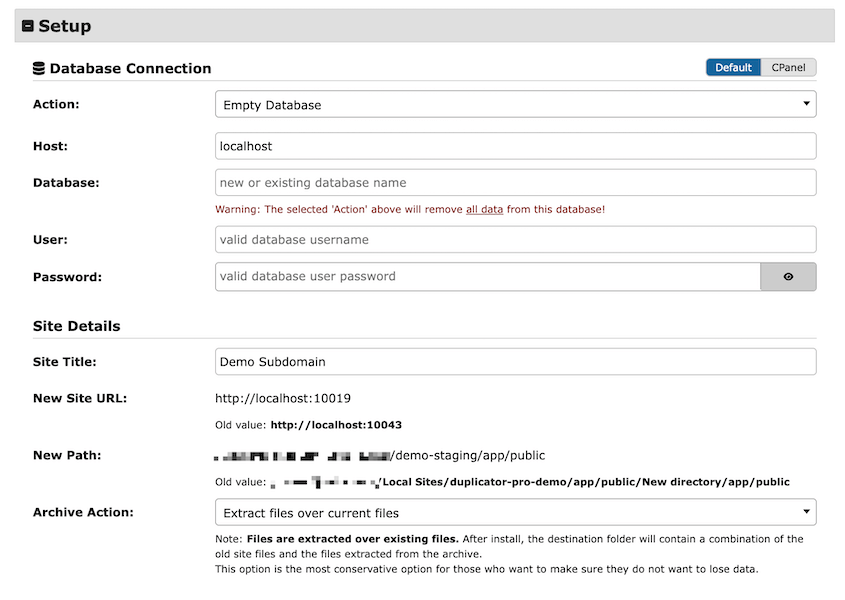This screenshot has height=600, width=845.
Task: Collapse the Setup section via its minus icon
Action: (x=30, y=25)
